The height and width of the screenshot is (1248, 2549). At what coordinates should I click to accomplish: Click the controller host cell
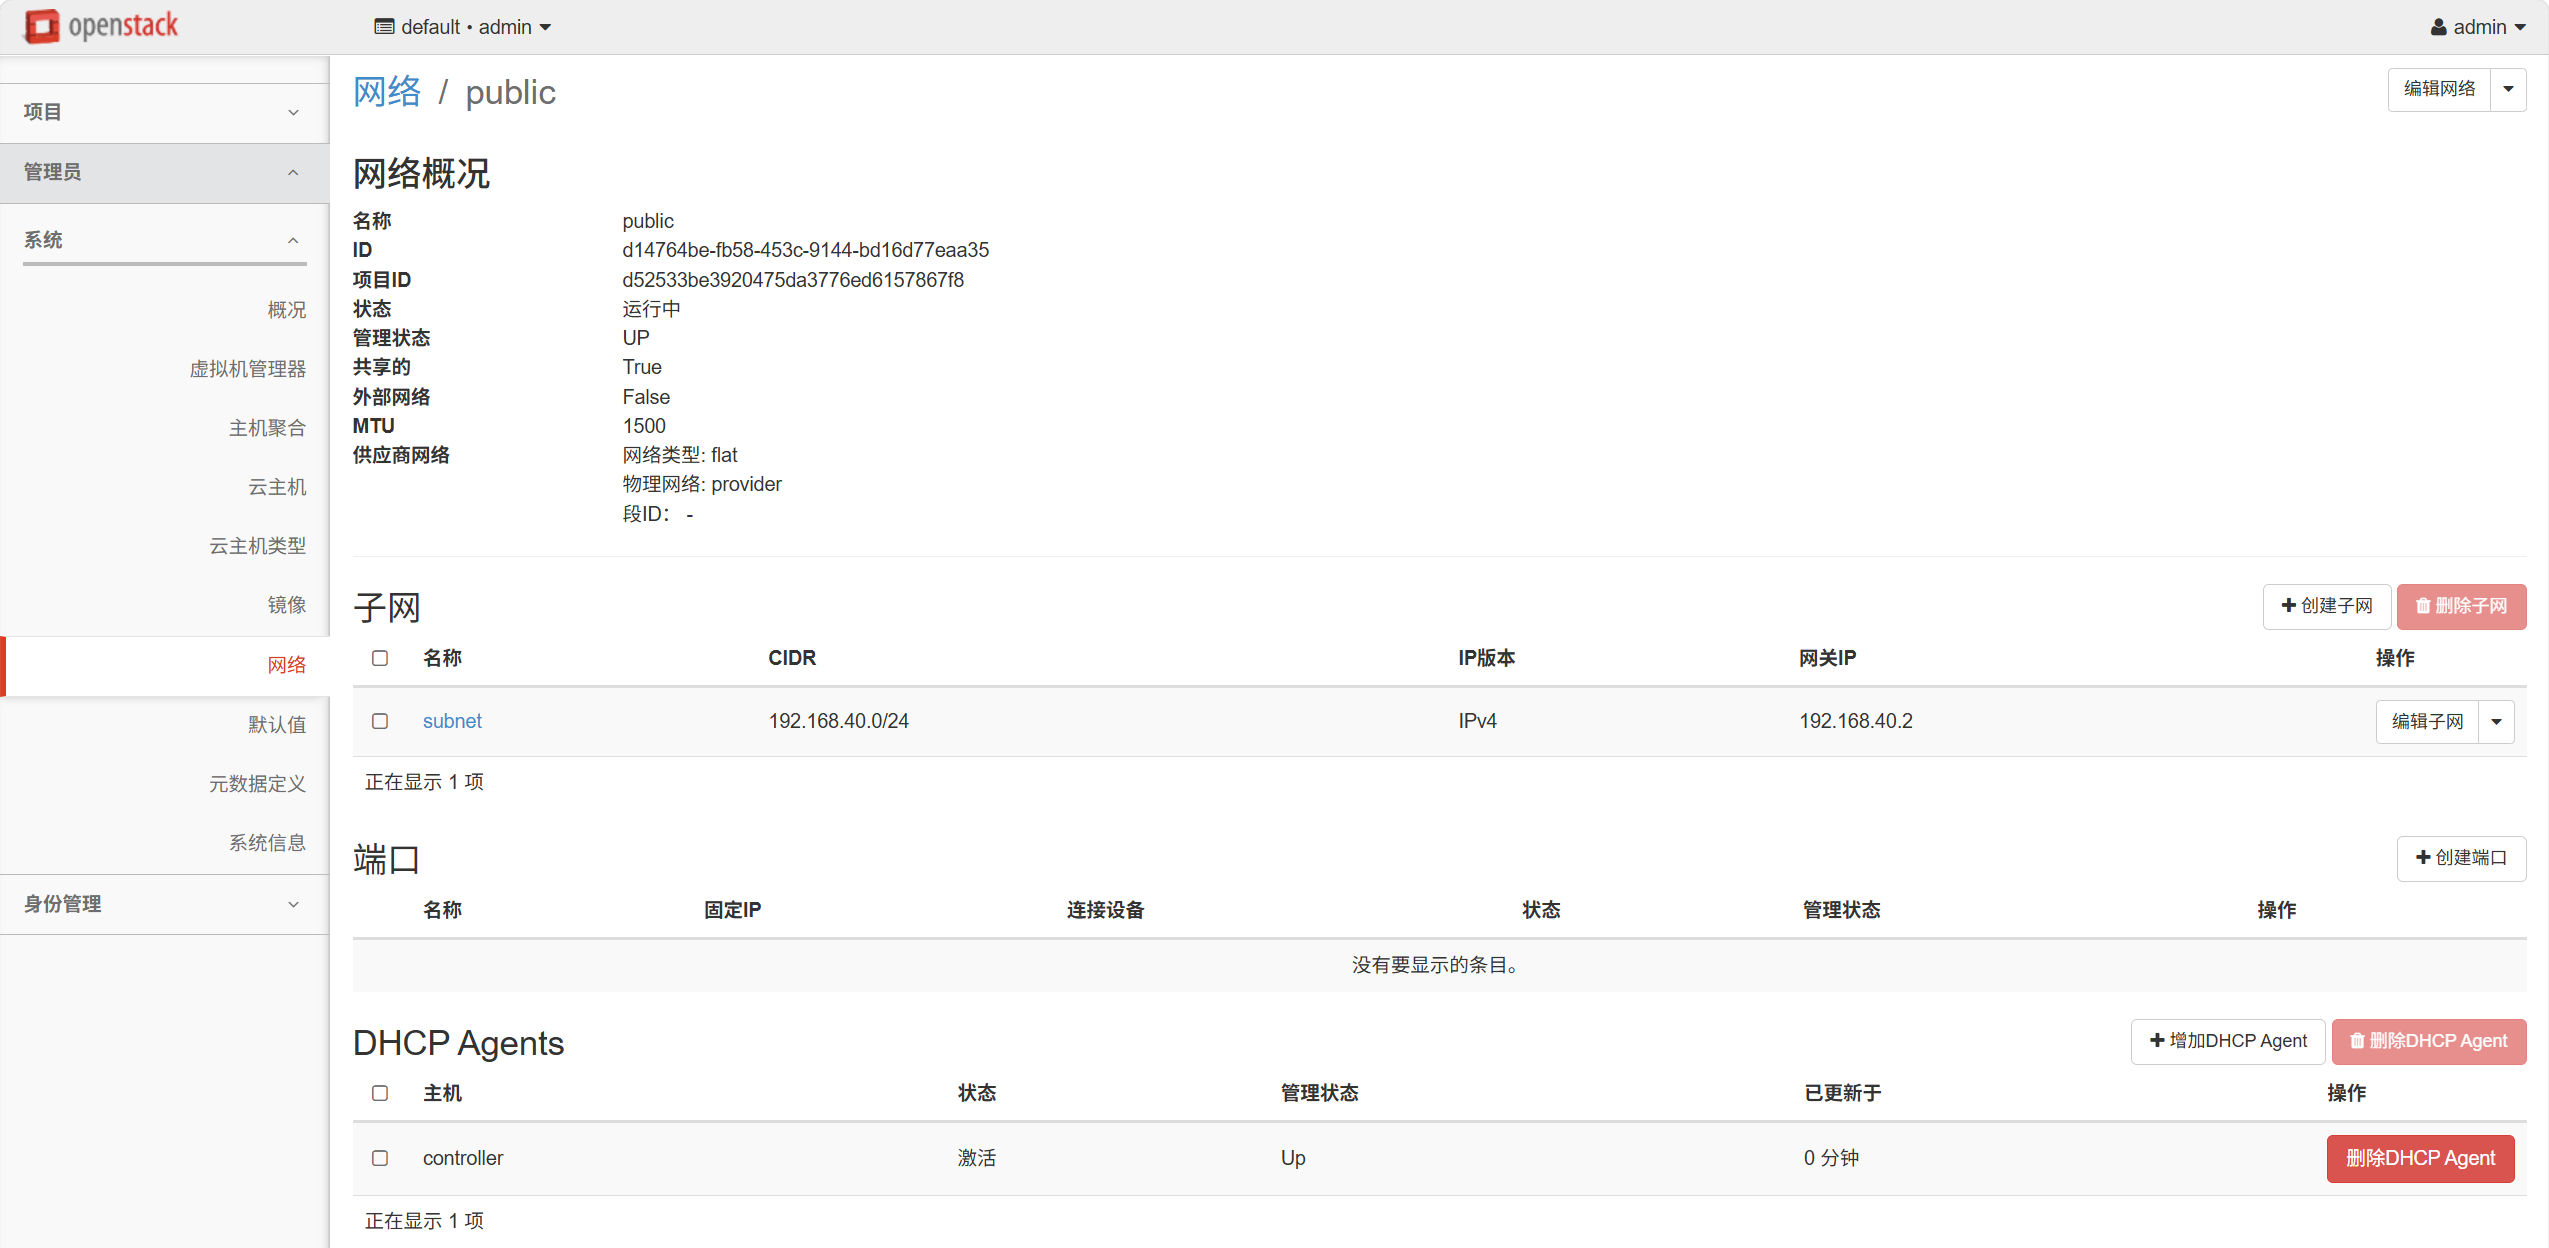[463, 1158]
